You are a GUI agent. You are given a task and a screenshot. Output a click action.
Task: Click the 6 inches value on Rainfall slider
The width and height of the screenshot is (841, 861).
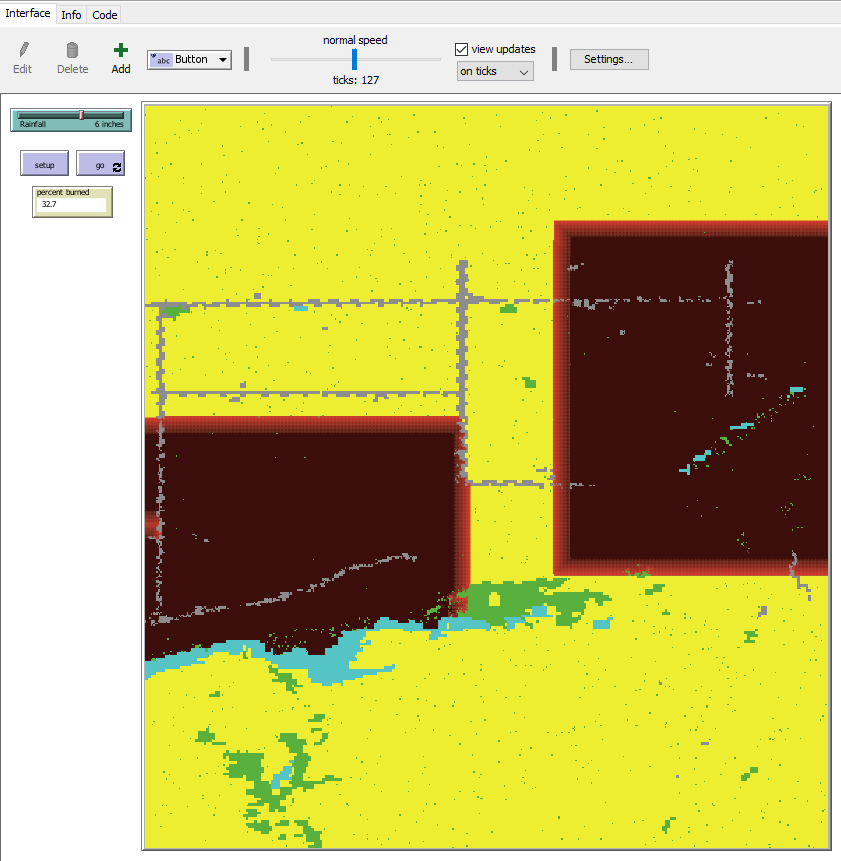click(108, 123)
